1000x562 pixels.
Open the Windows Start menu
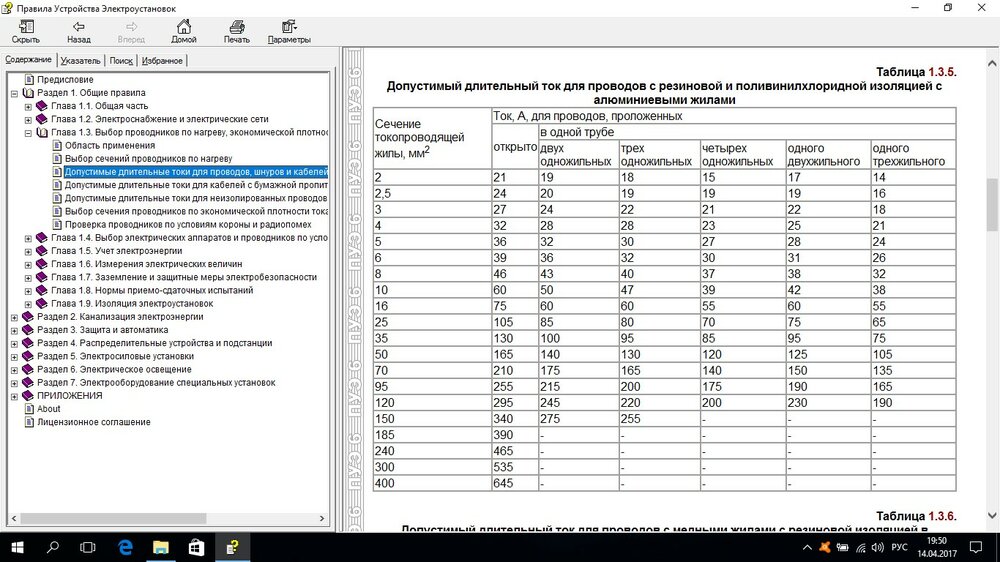pos(17,547)
